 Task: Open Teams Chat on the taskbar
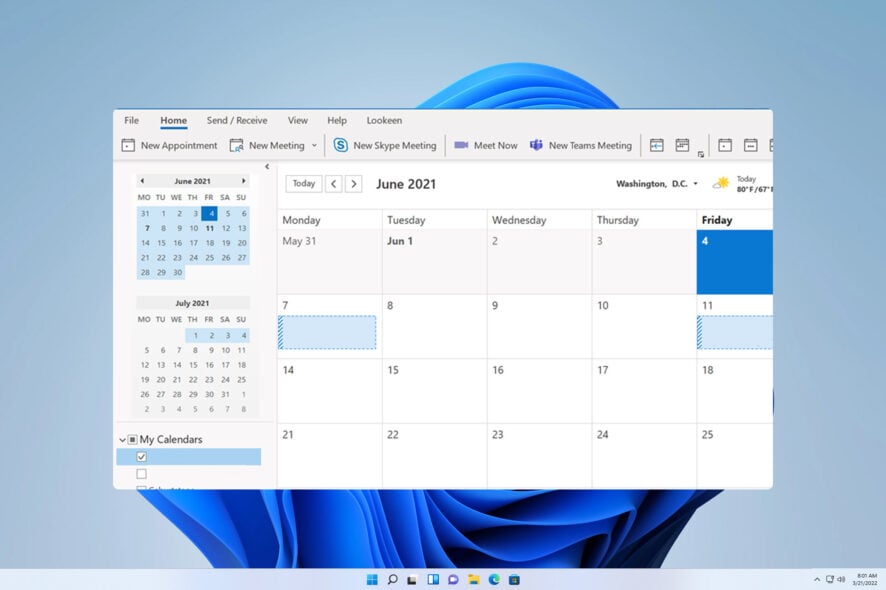click(453, 579)
